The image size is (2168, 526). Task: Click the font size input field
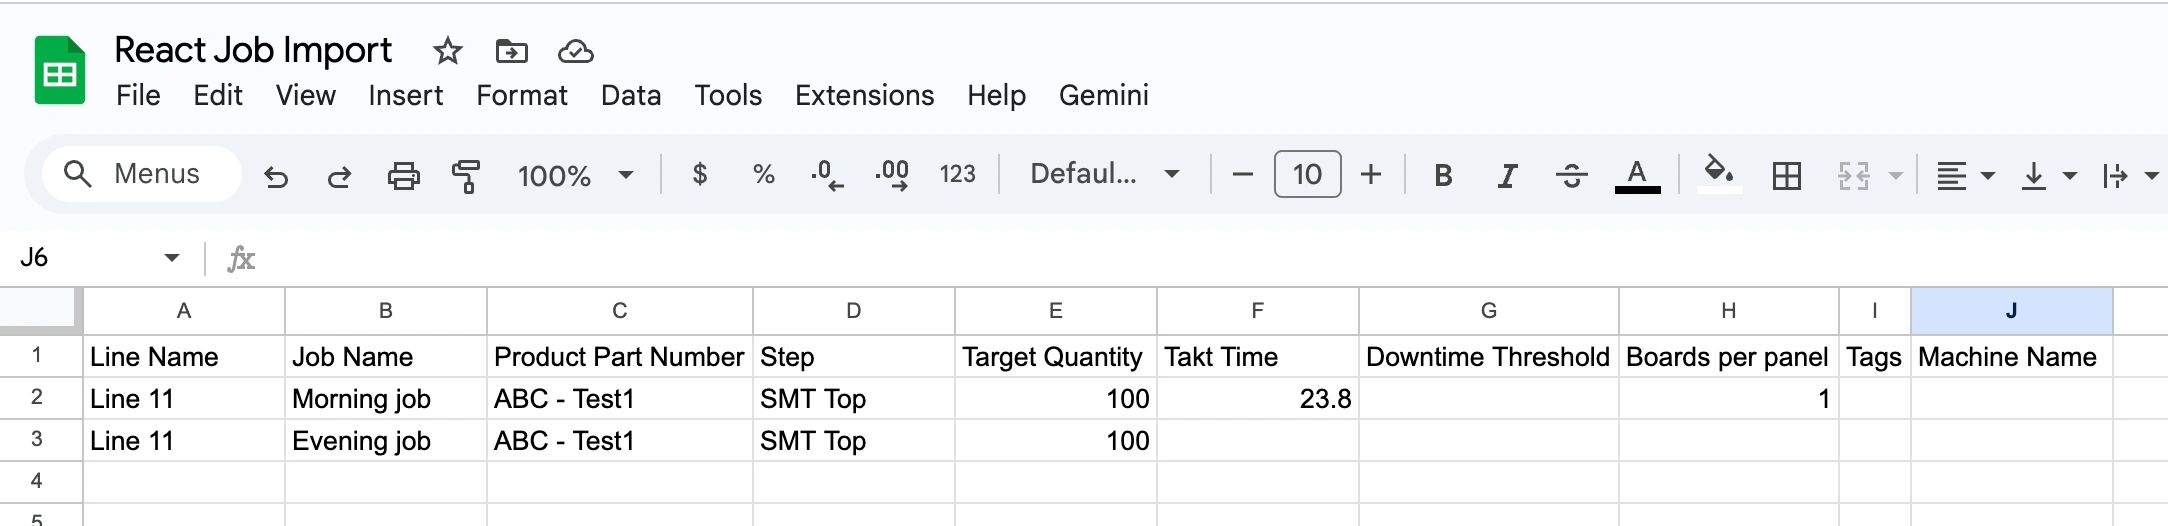tap(1307, 174)
